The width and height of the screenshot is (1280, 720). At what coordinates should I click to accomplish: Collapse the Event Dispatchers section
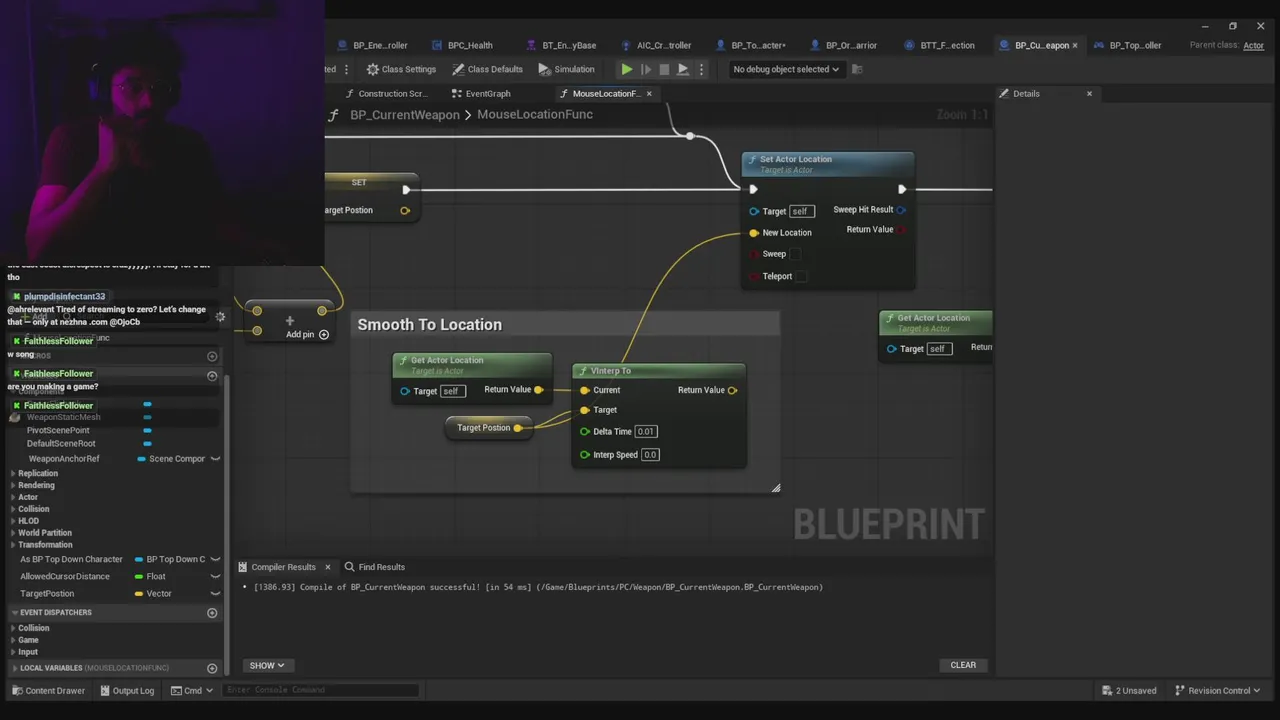(15, 612)
